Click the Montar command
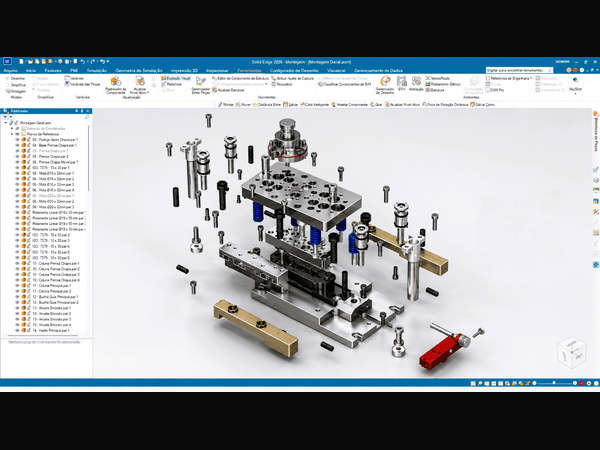 (226, 104)
